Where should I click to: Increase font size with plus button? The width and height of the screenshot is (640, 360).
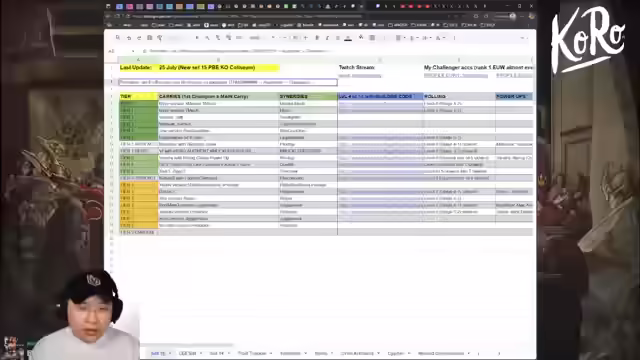pyautogui.click(x=306, y=38)
